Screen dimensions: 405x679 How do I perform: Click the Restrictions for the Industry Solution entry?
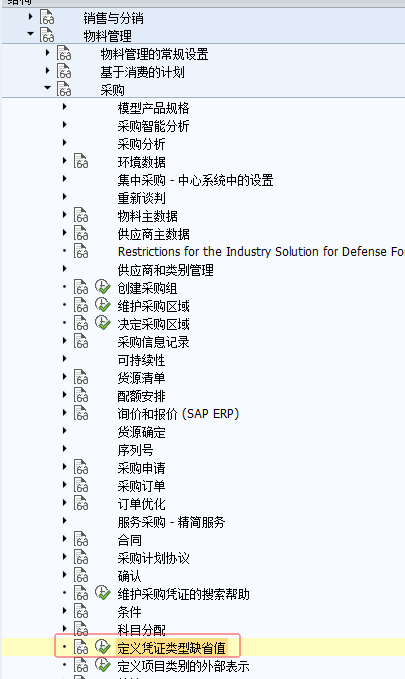point(261,252)
